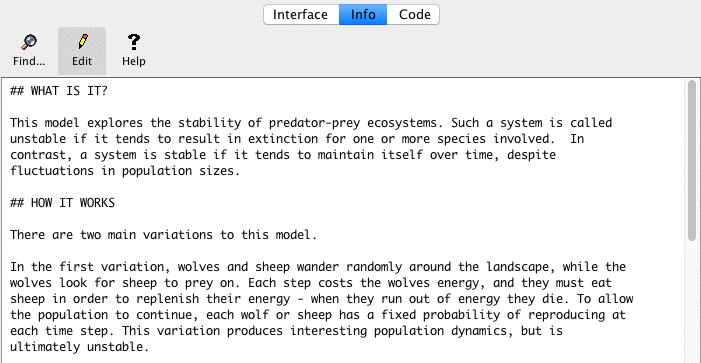Open Help via the question mark icon
Image resolution: width=701 pixels, height=363 pixels.
(134, 42)
